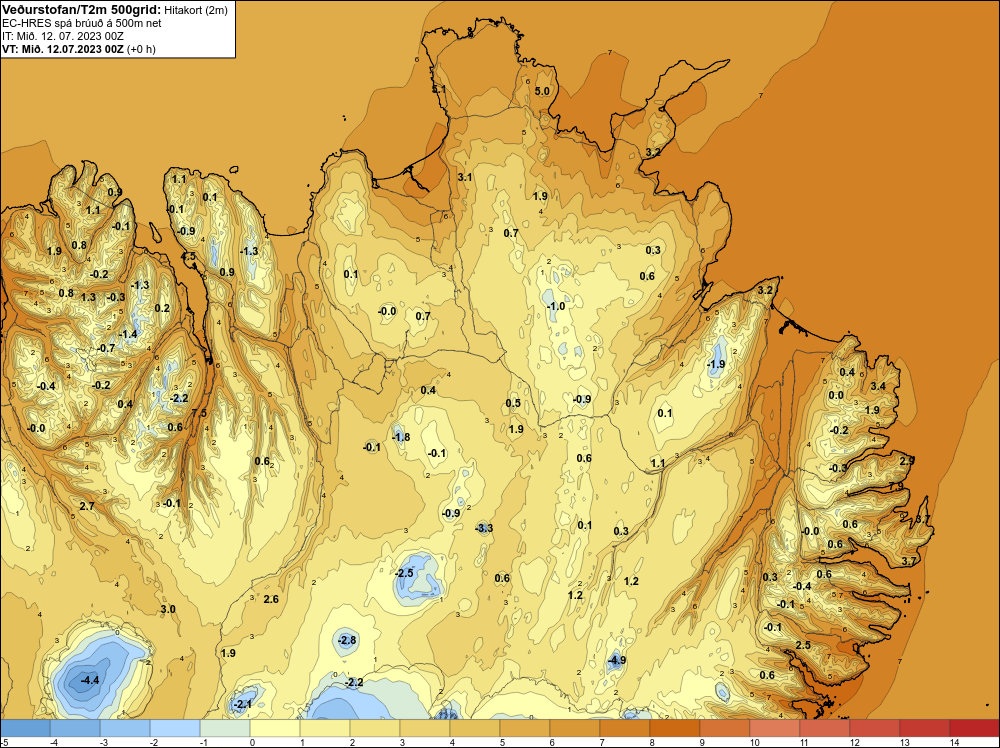Click the '-1.9' temperature value
The image size is (1000, 748).
[x=716, y=365]
